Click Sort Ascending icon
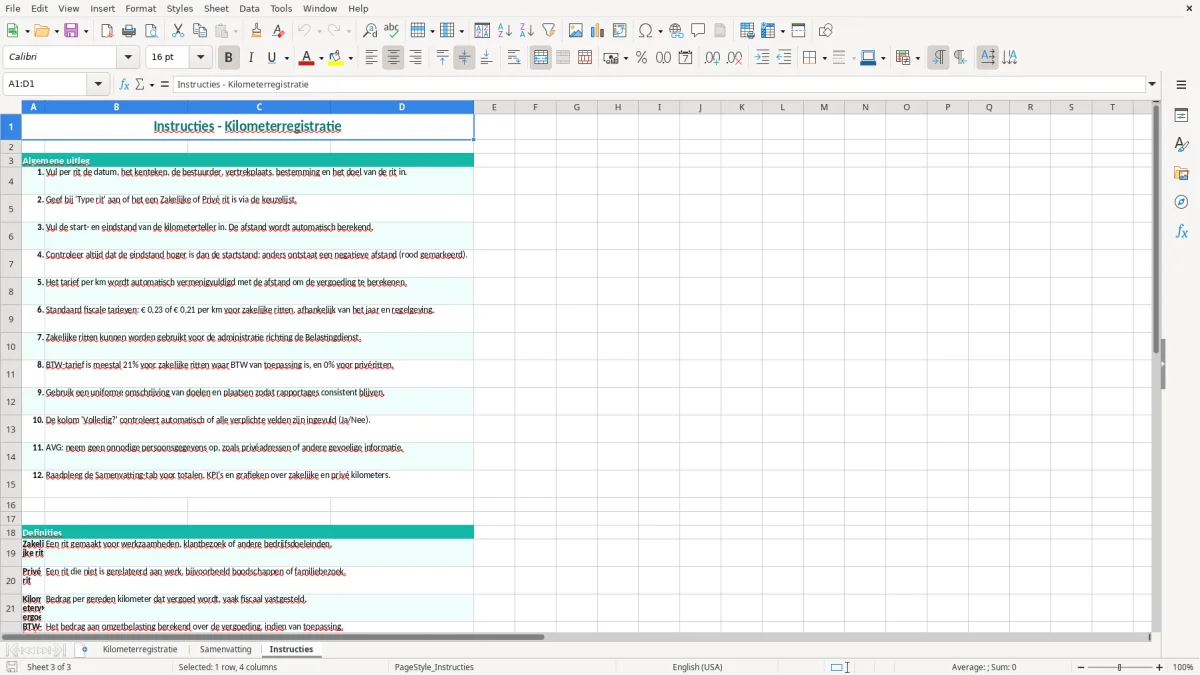Viewport: 1200px width, 675px height. (x=505, y=31)
